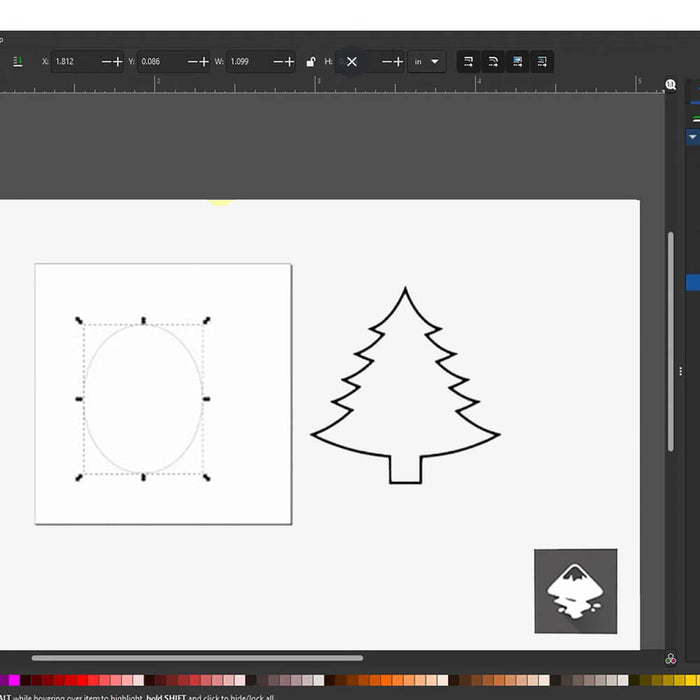Screen dimensions: 700x700
Task: Click the color-managed mode icon at bottom right
Action: (x=671, y=659)
